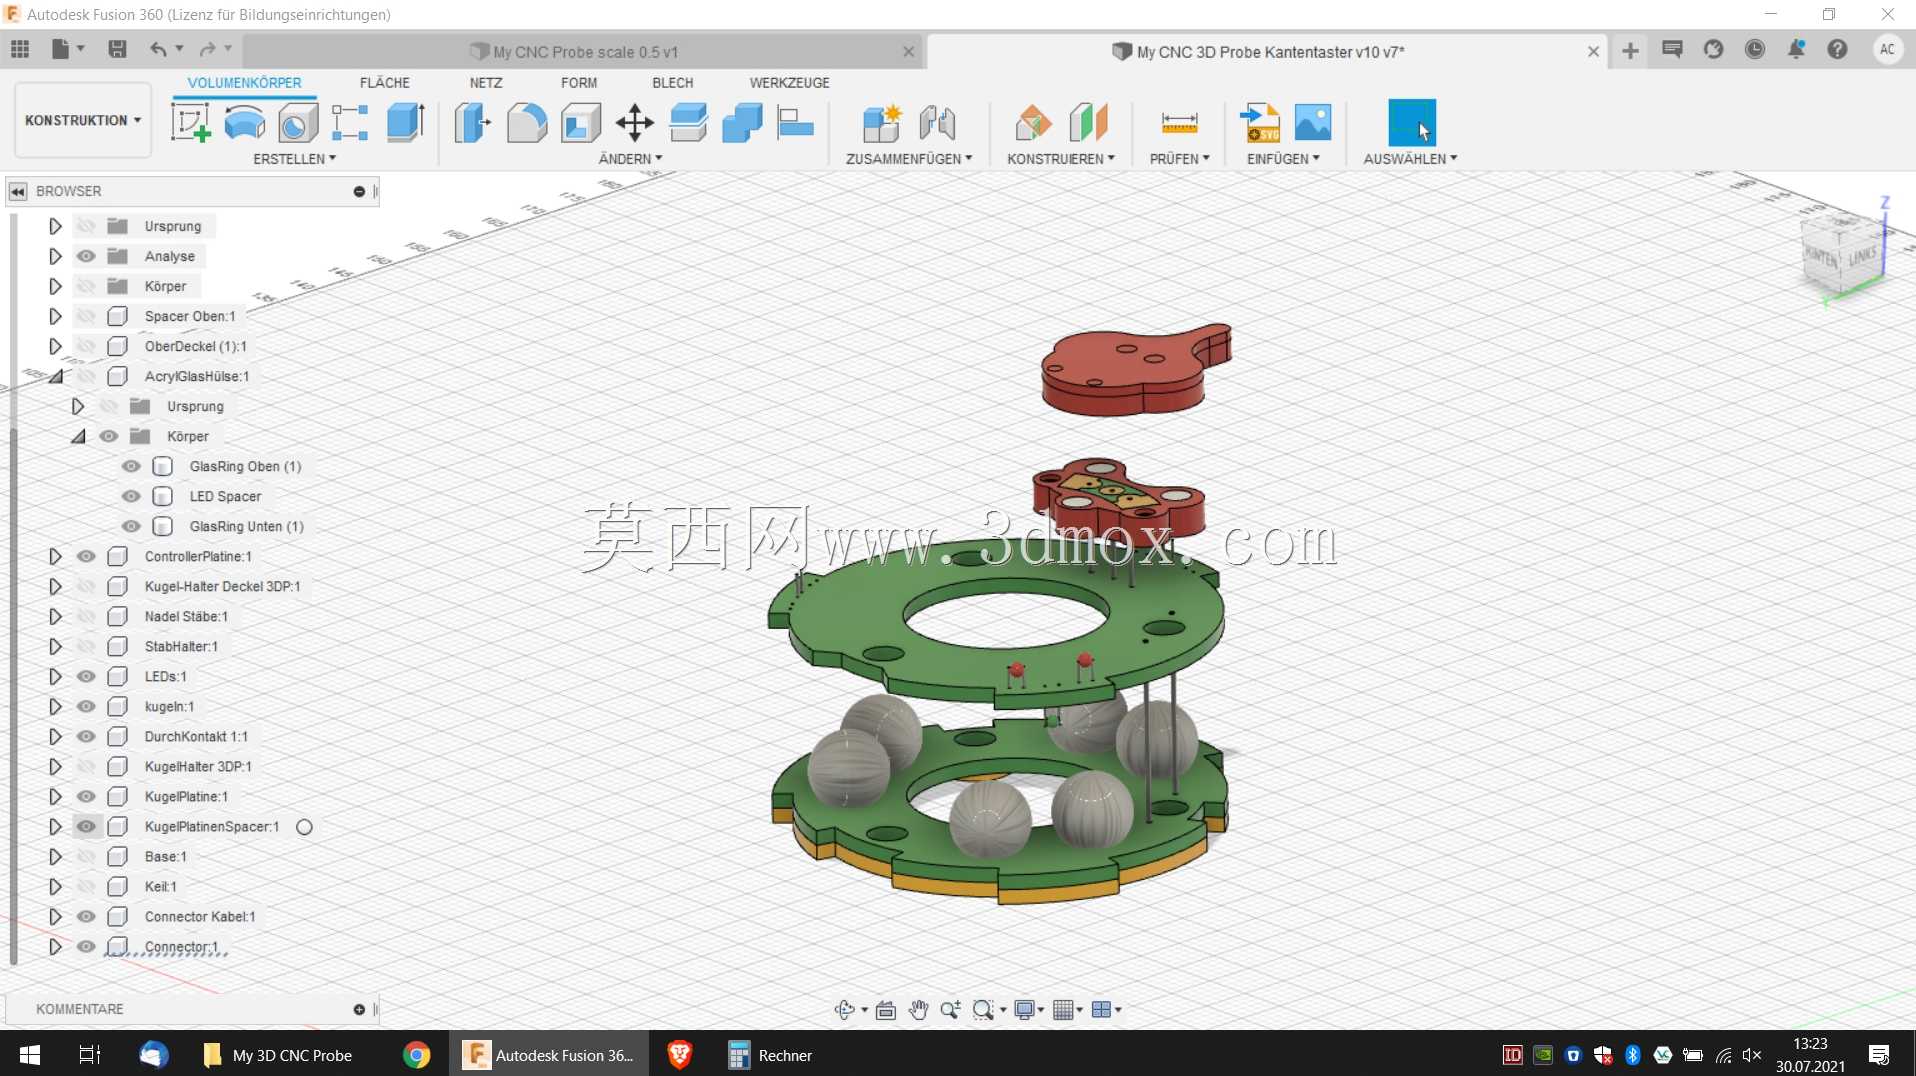Toggle visibility of Analyse folder
This screenshot has height=1076, width=1916.
87,256
